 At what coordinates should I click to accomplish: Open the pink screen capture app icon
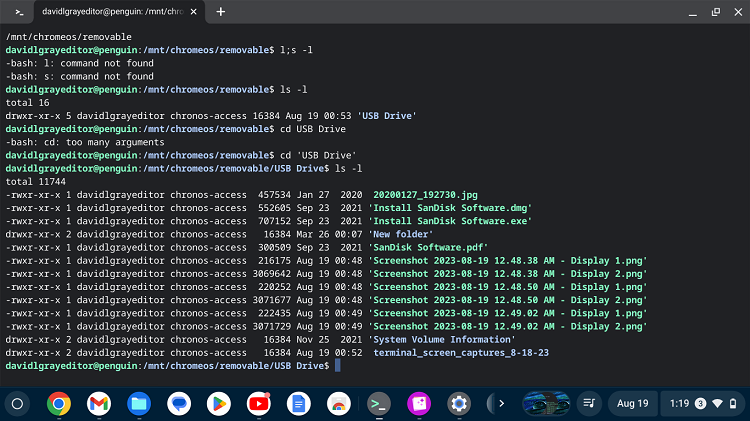(x=418, y=403)
